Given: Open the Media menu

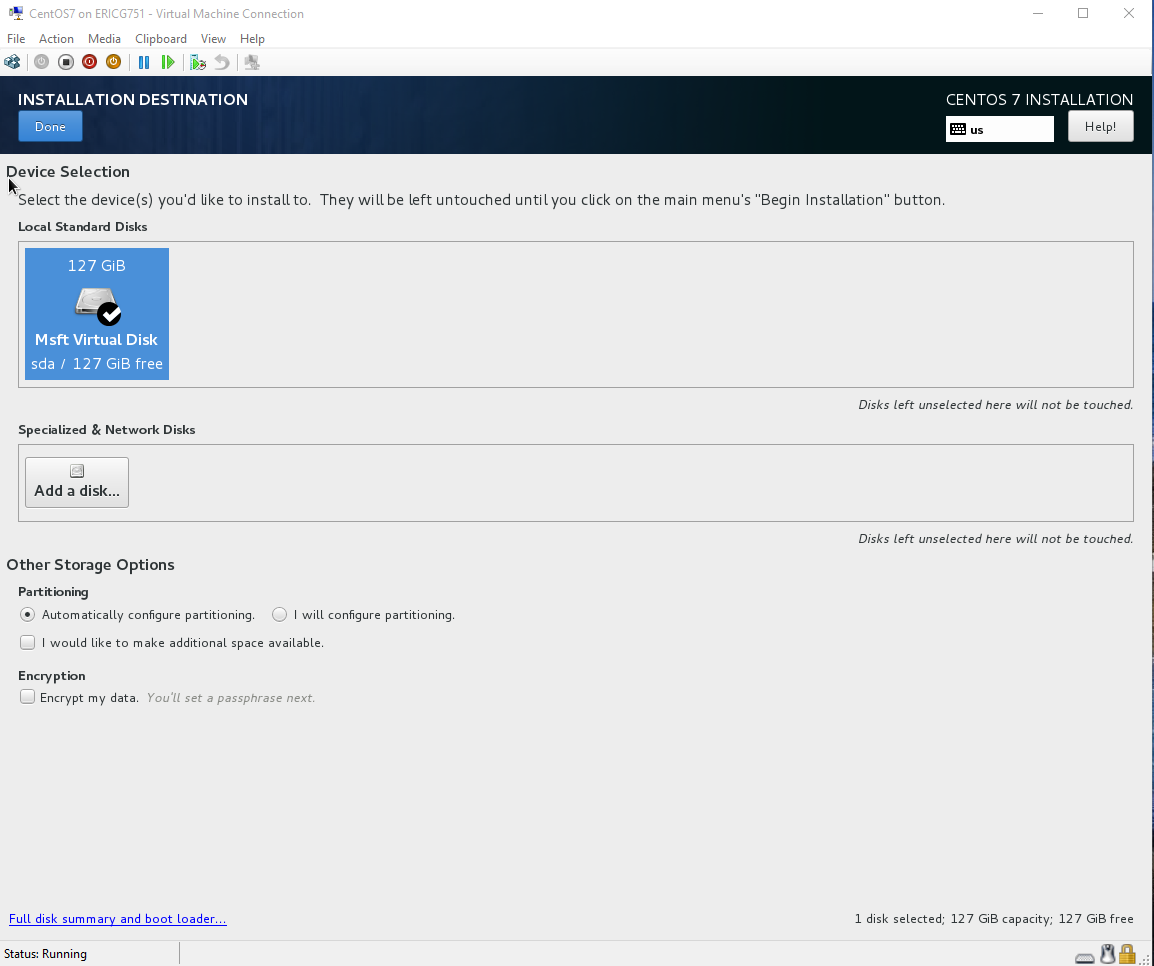Looking at the screenshot, I should tap(104, 39).
